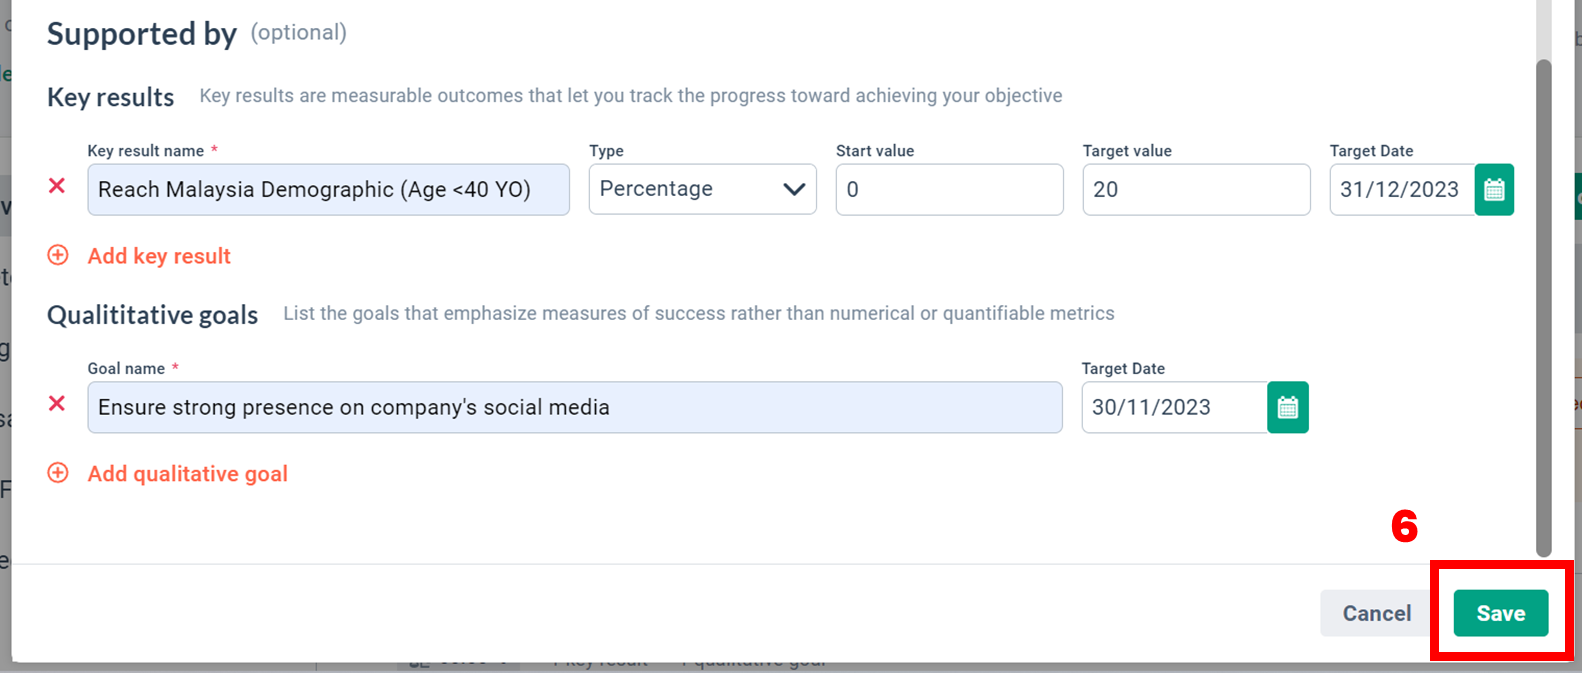This screenshot has height=673, width=1582.
Task: Click the plus icon beside Add qualitative goal
Action: (58, 473)
